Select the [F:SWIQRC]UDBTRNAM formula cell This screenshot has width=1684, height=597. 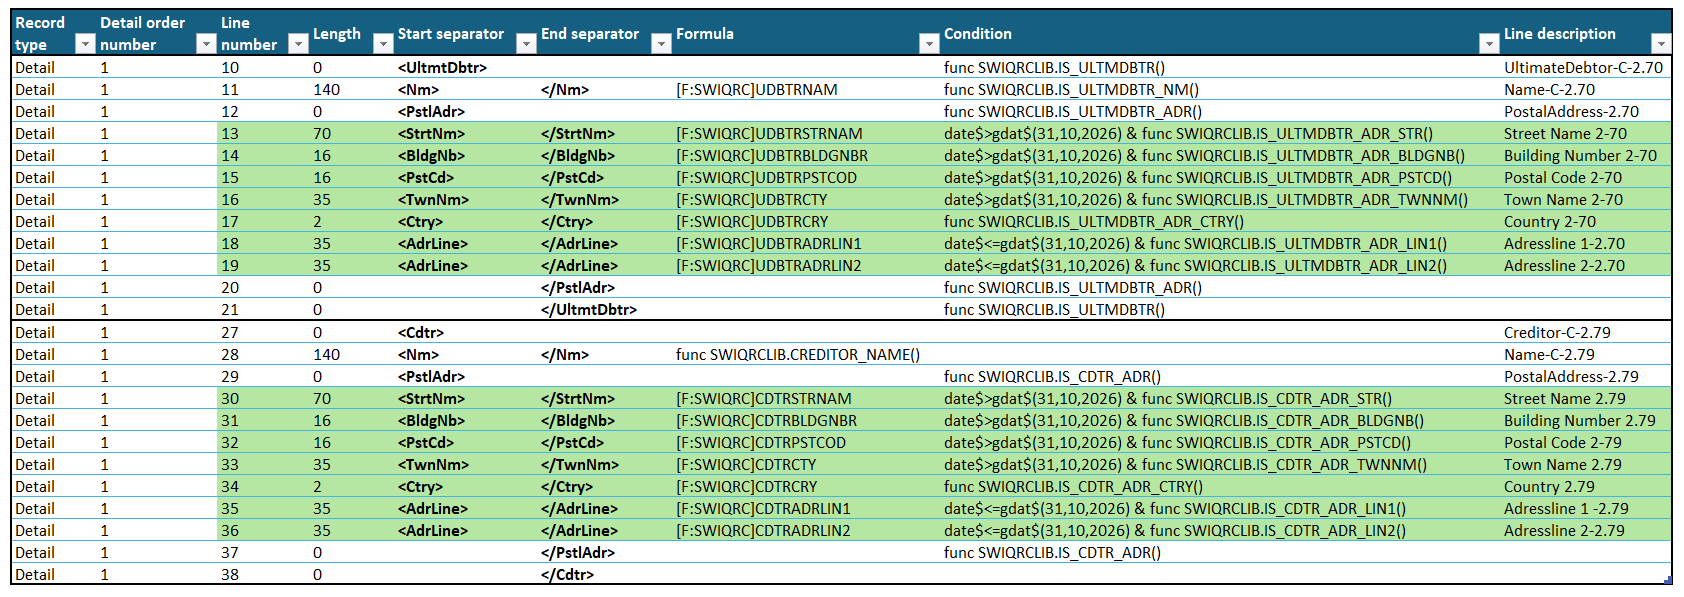click(756, 90)
